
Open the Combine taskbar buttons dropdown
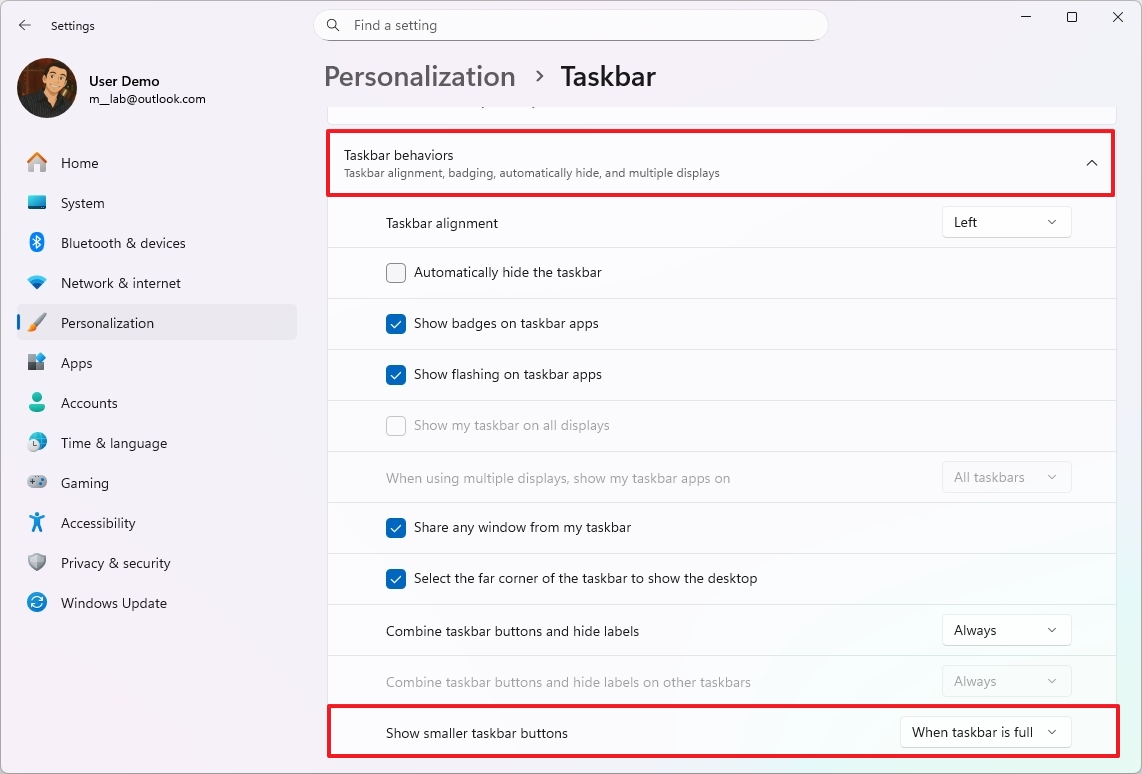pyautogui.click(x=1005, y=630)
